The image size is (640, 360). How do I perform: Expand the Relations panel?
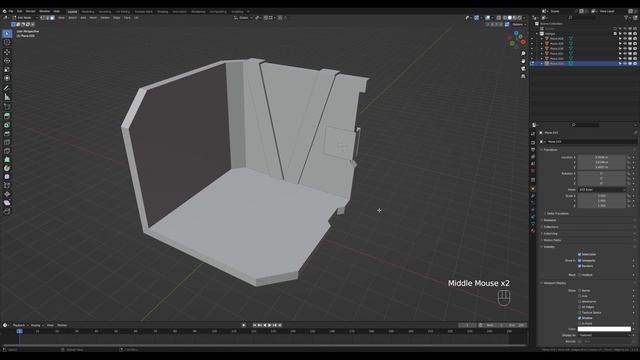click(x=549, y=220)
